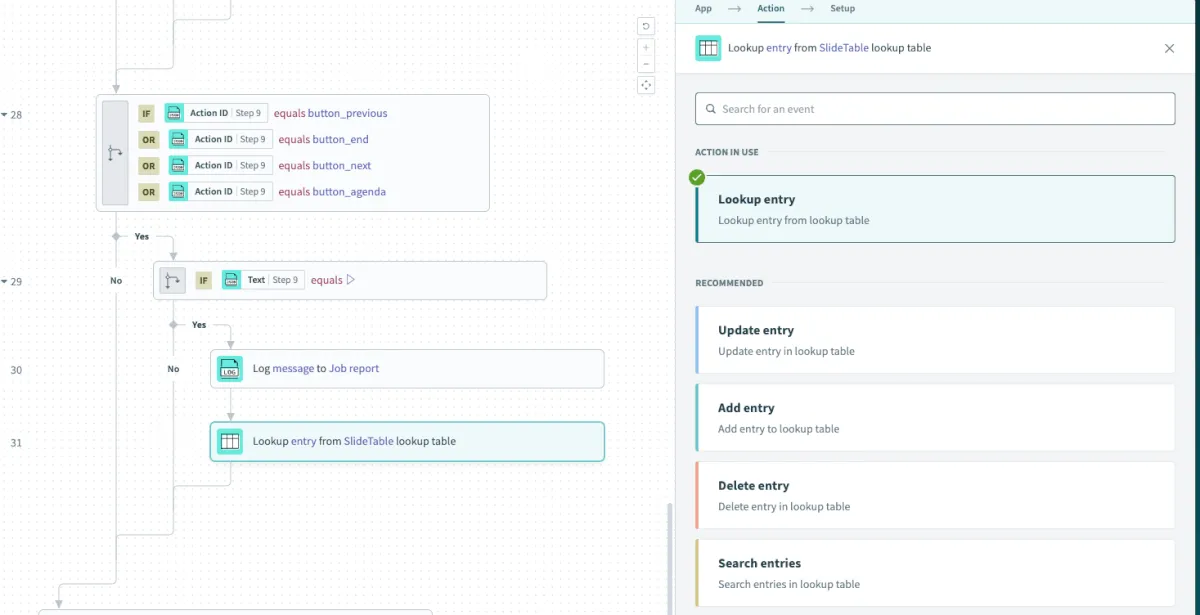Click the 'entry' link in panel header
Viewport: 1200px width, 615px height.
coord(779,48)
